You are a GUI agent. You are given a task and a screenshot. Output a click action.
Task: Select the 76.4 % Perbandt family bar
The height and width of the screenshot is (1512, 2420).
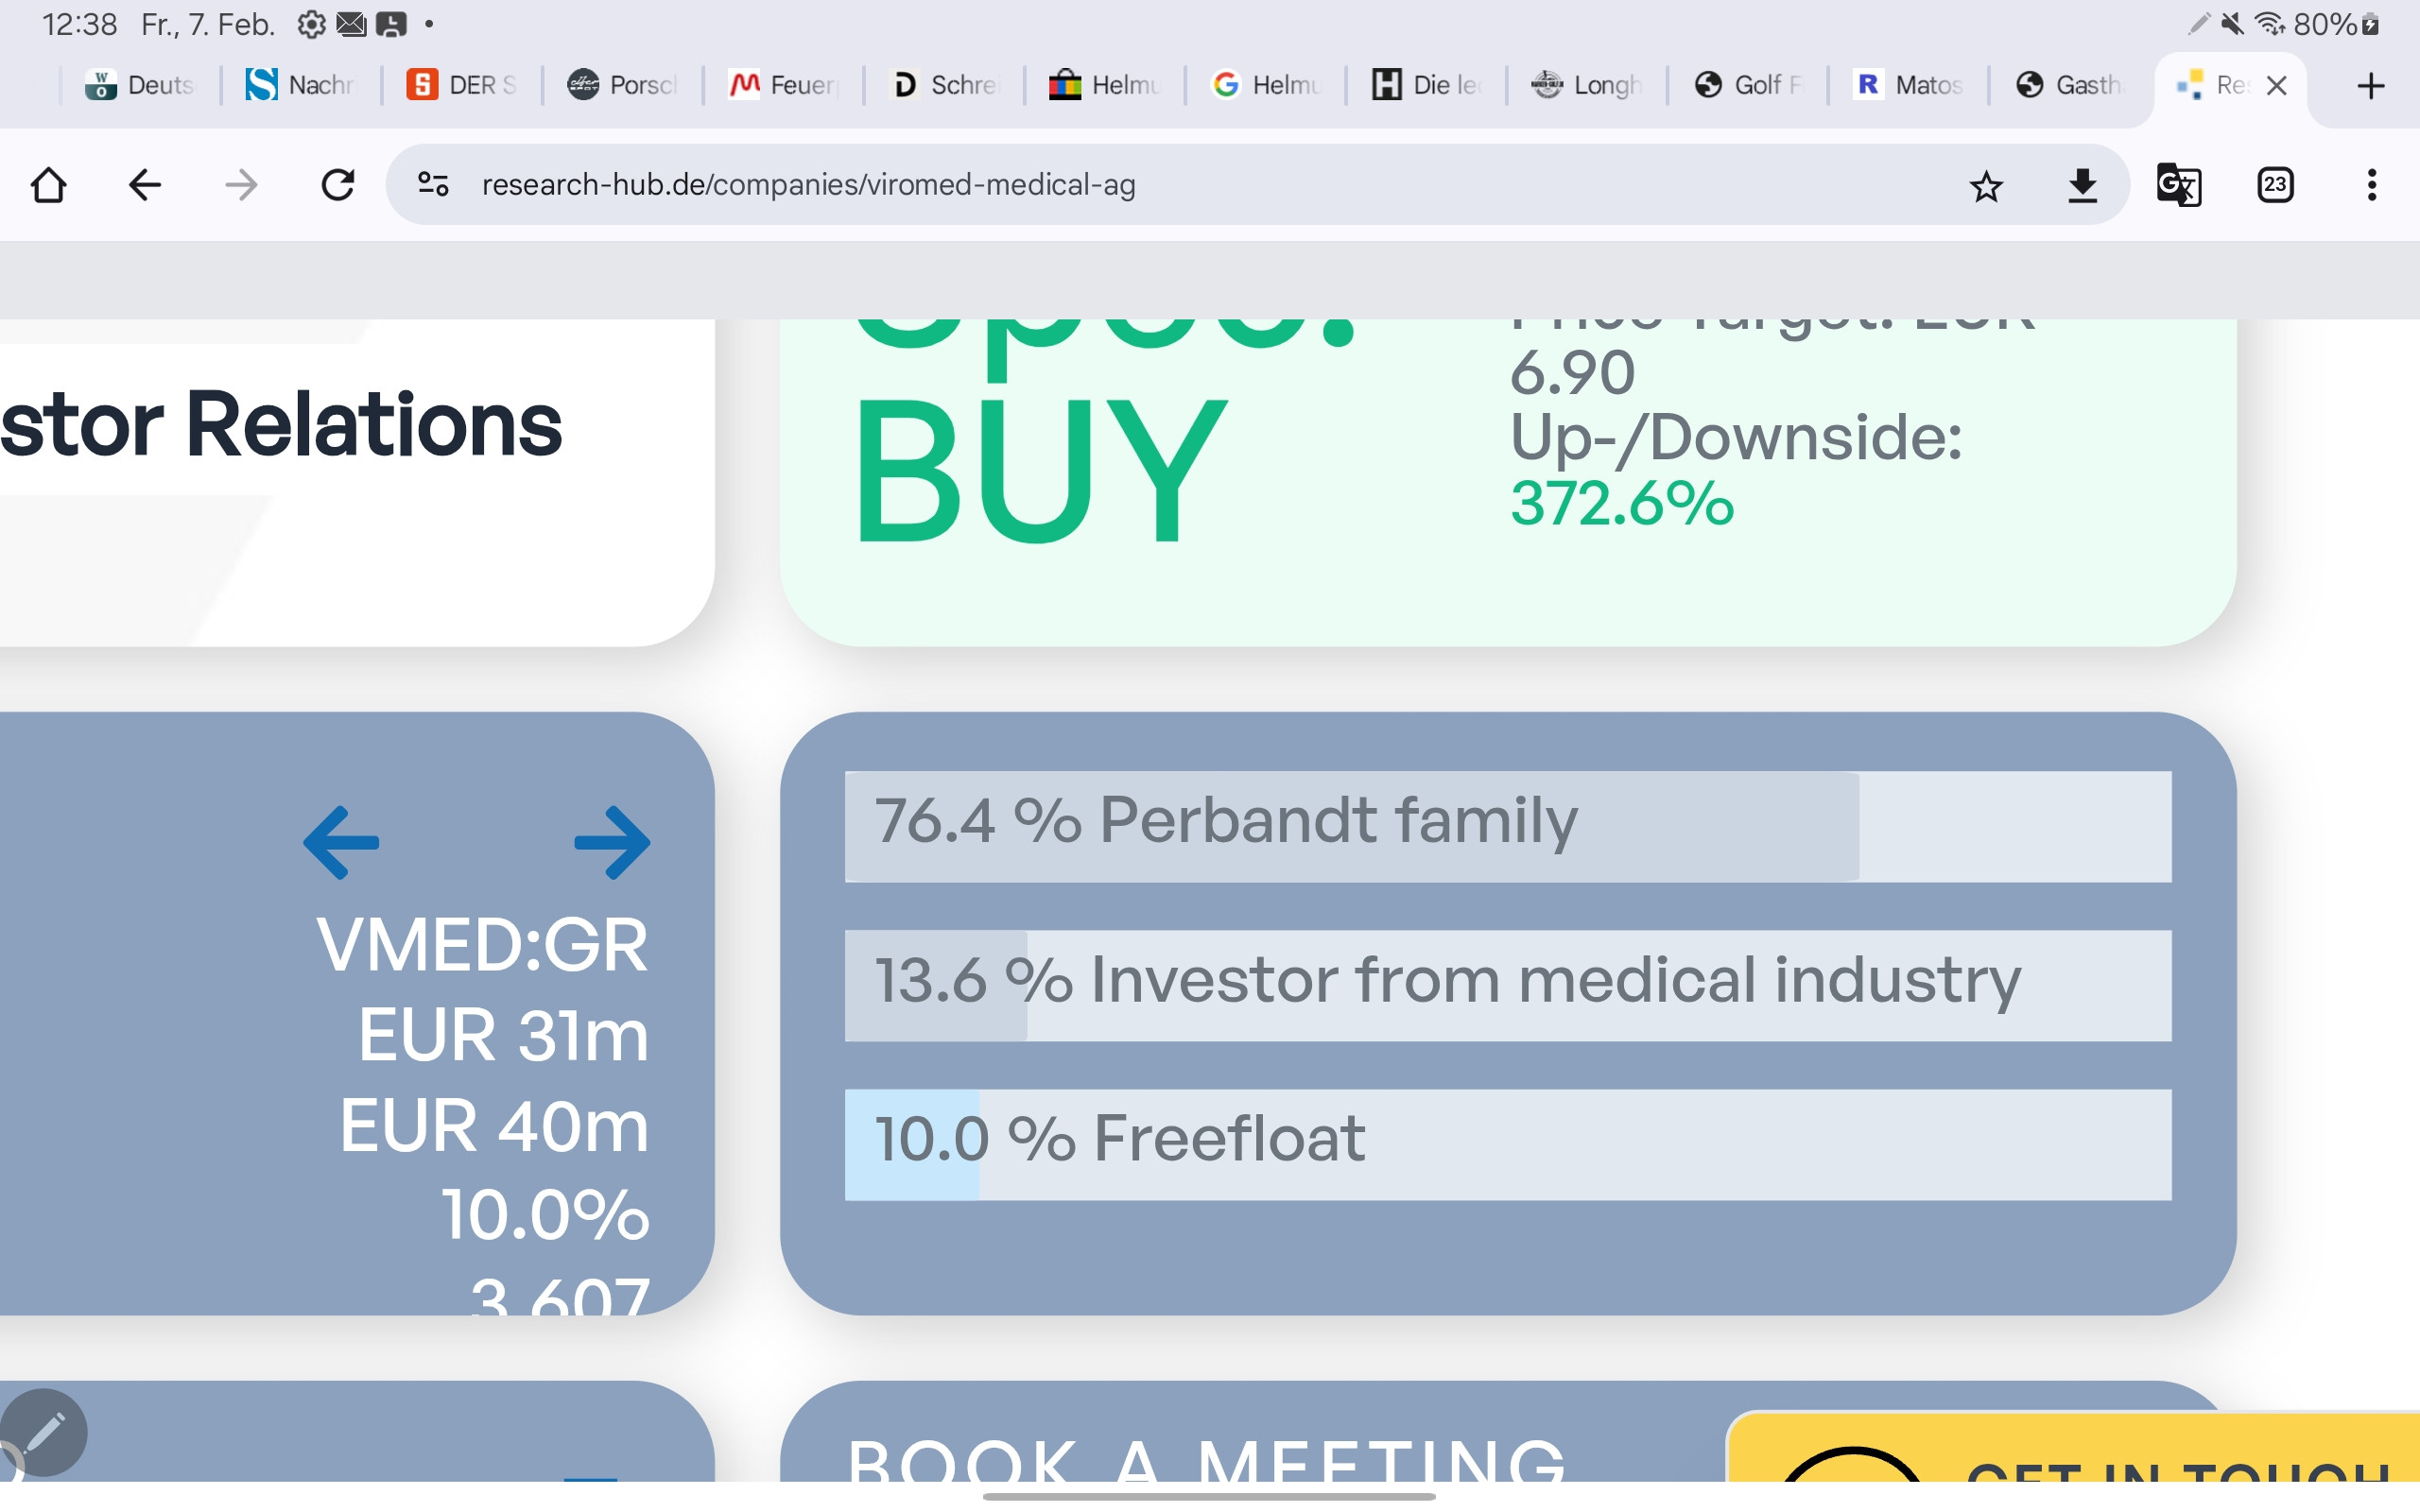[x=1508, y=826]
